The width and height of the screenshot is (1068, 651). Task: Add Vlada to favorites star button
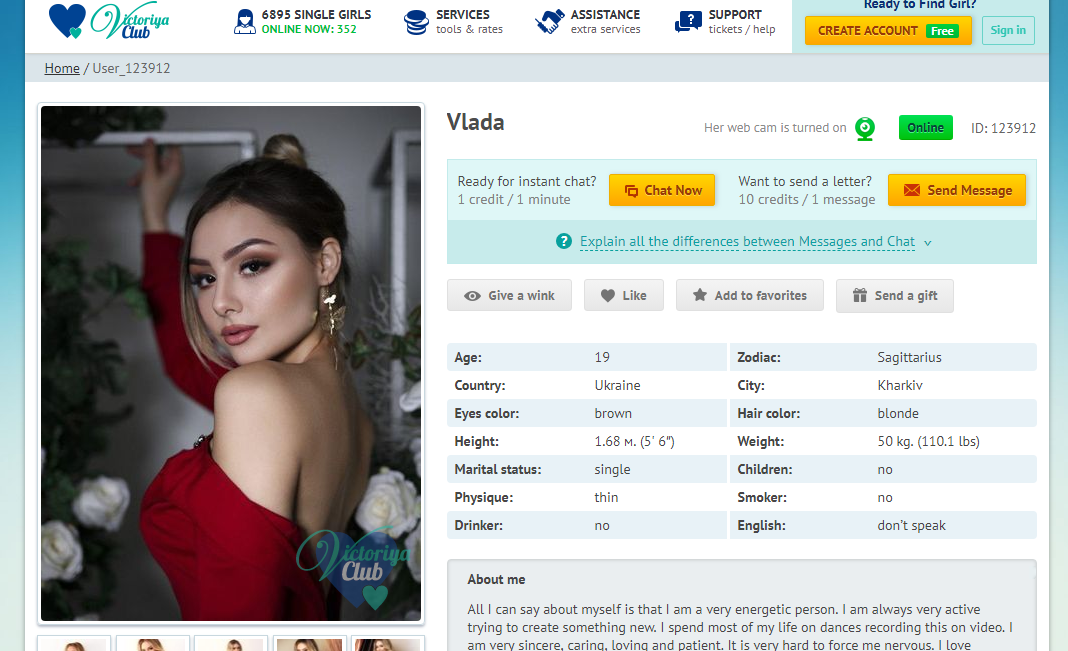point(750,296)
